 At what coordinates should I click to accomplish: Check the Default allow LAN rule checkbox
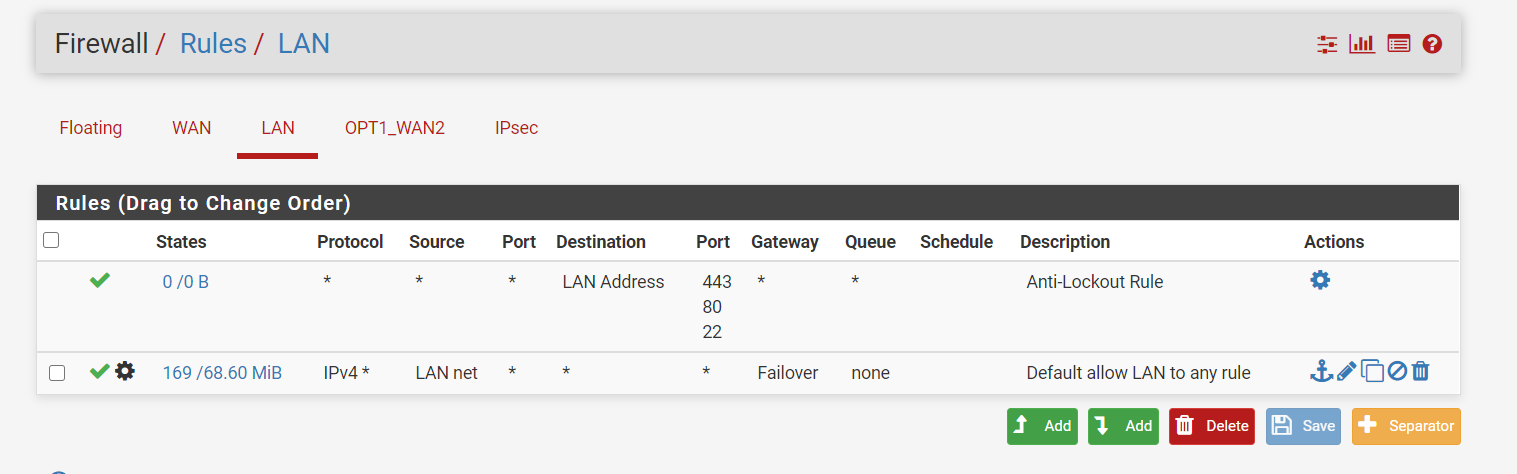(x=57, y=373)
